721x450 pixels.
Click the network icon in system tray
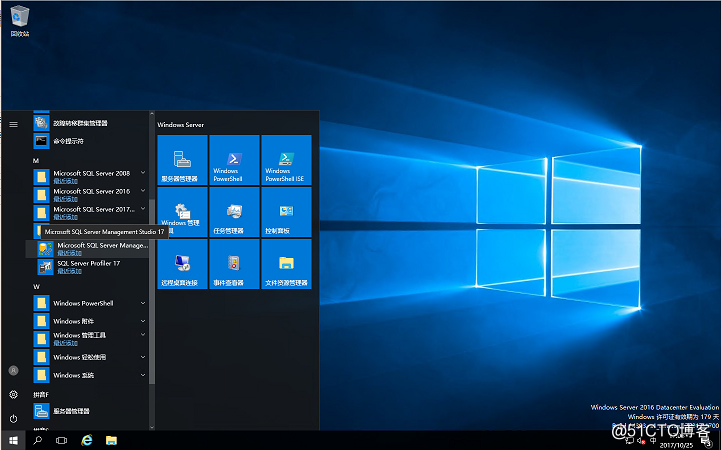click(x=630, y=440)
